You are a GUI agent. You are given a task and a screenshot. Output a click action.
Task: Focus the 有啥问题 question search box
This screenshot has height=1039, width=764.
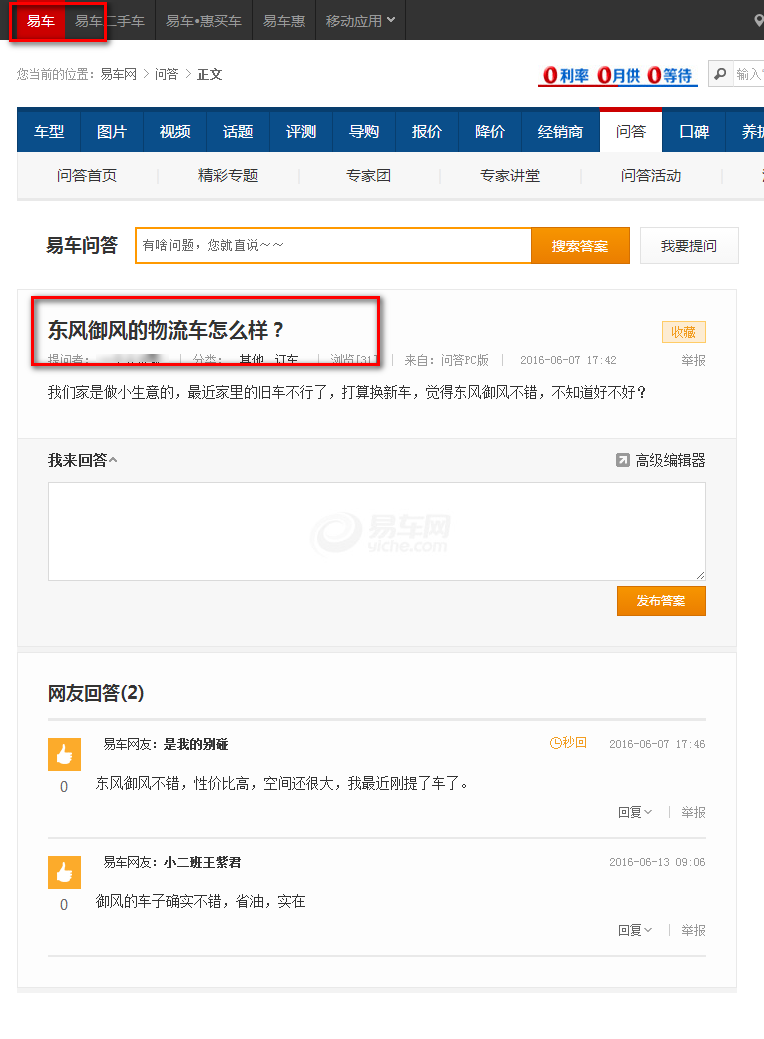[x=334, y=246]
